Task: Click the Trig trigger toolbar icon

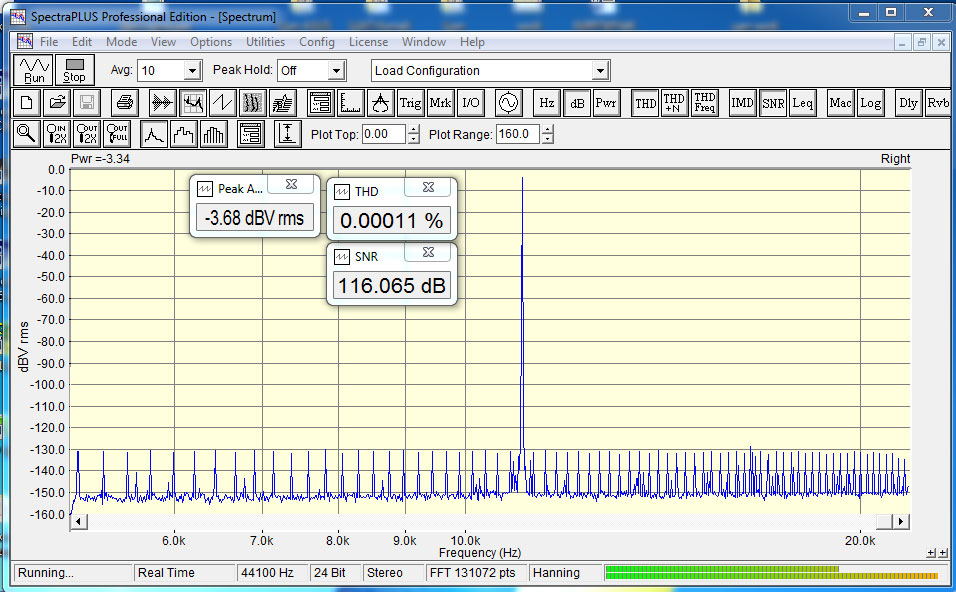Action: pos(411,102)
